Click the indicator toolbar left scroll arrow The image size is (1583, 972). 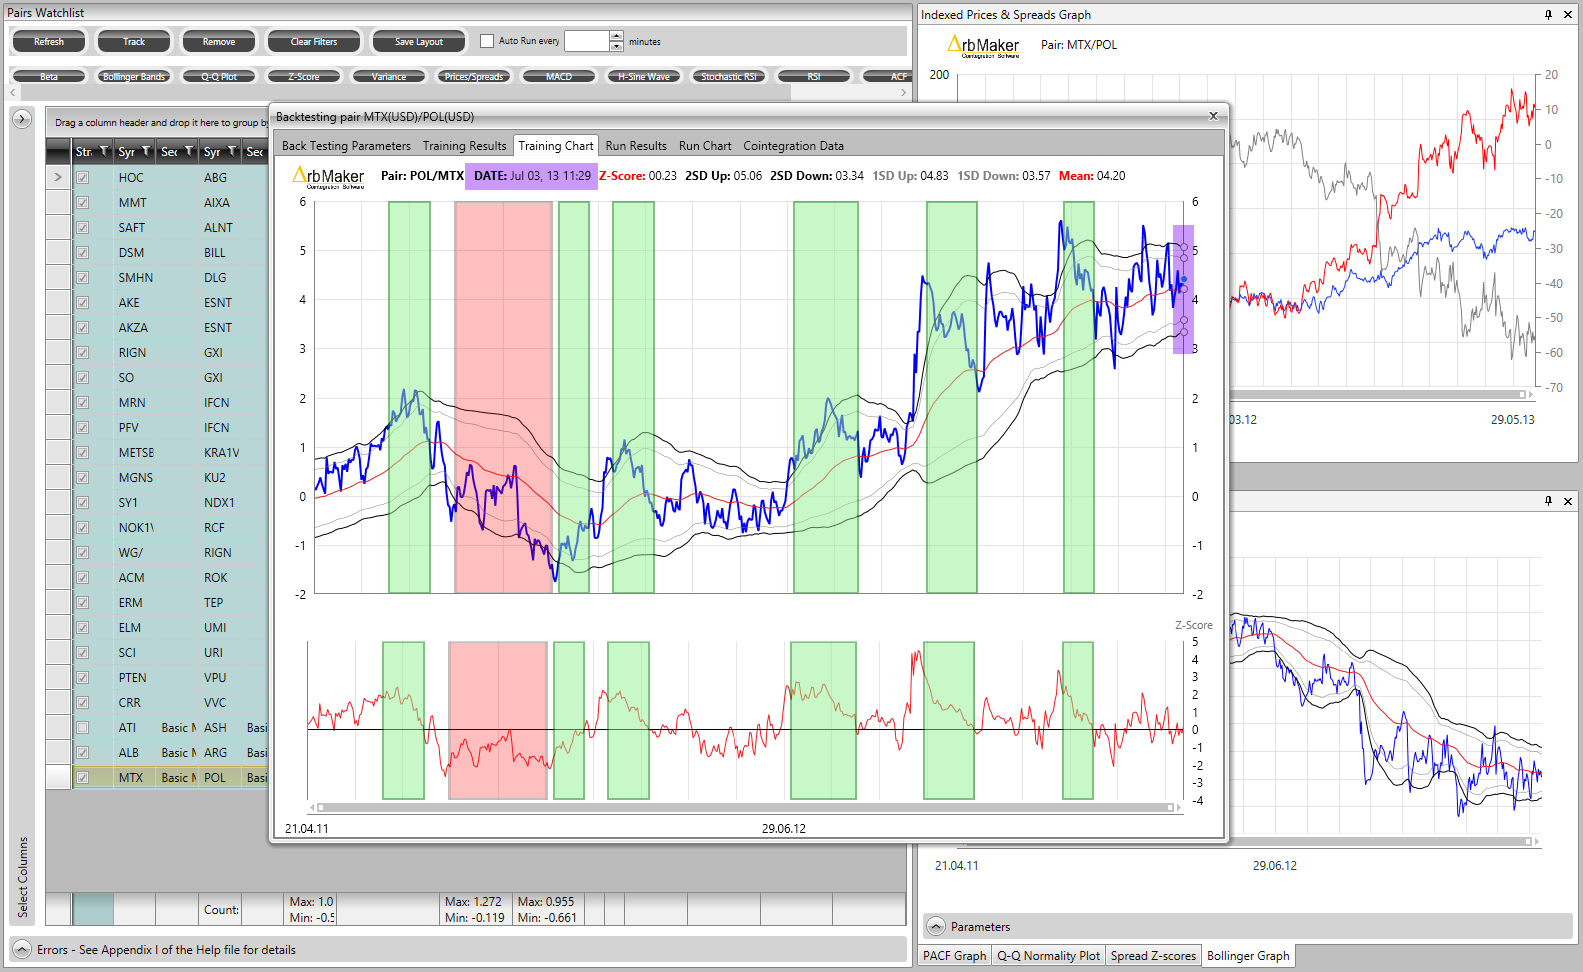pos(13,92)
